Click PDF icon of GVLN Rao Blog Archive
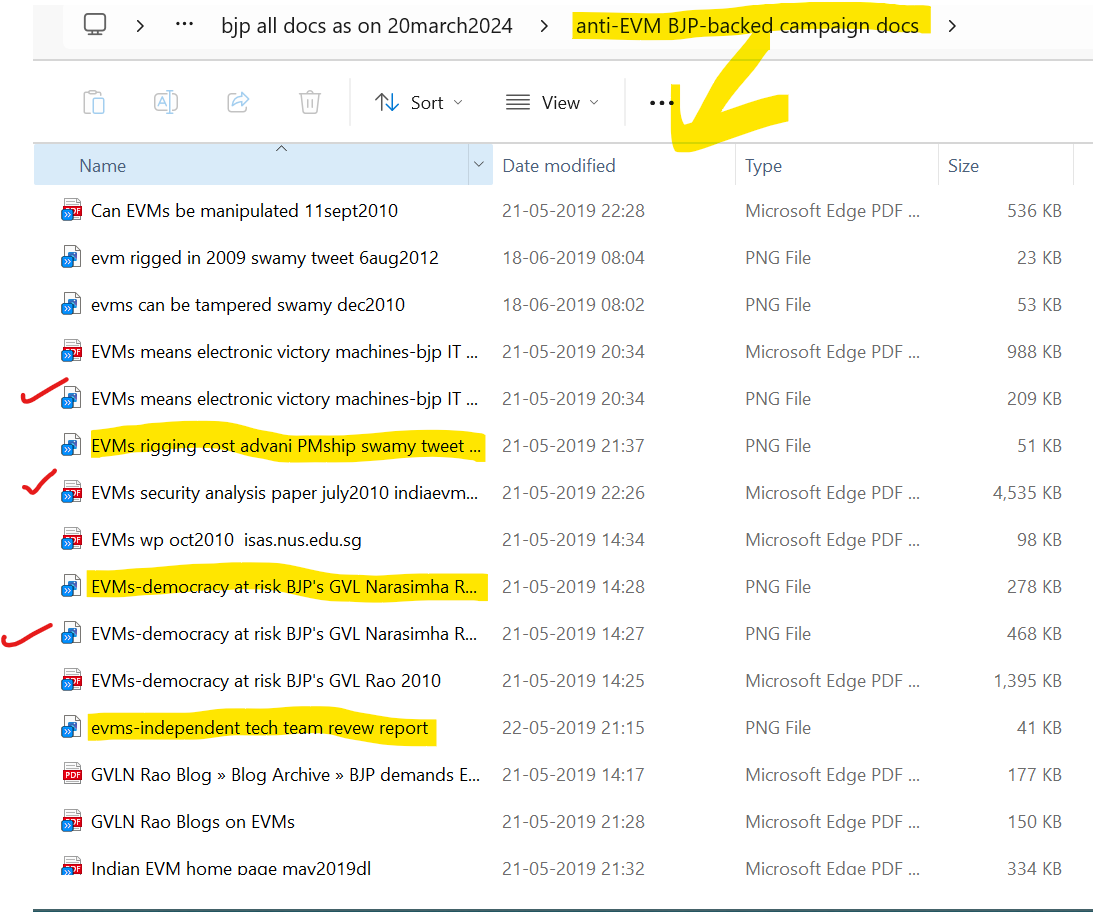This screenshot has height=912, width=1093. coord(72,774)
